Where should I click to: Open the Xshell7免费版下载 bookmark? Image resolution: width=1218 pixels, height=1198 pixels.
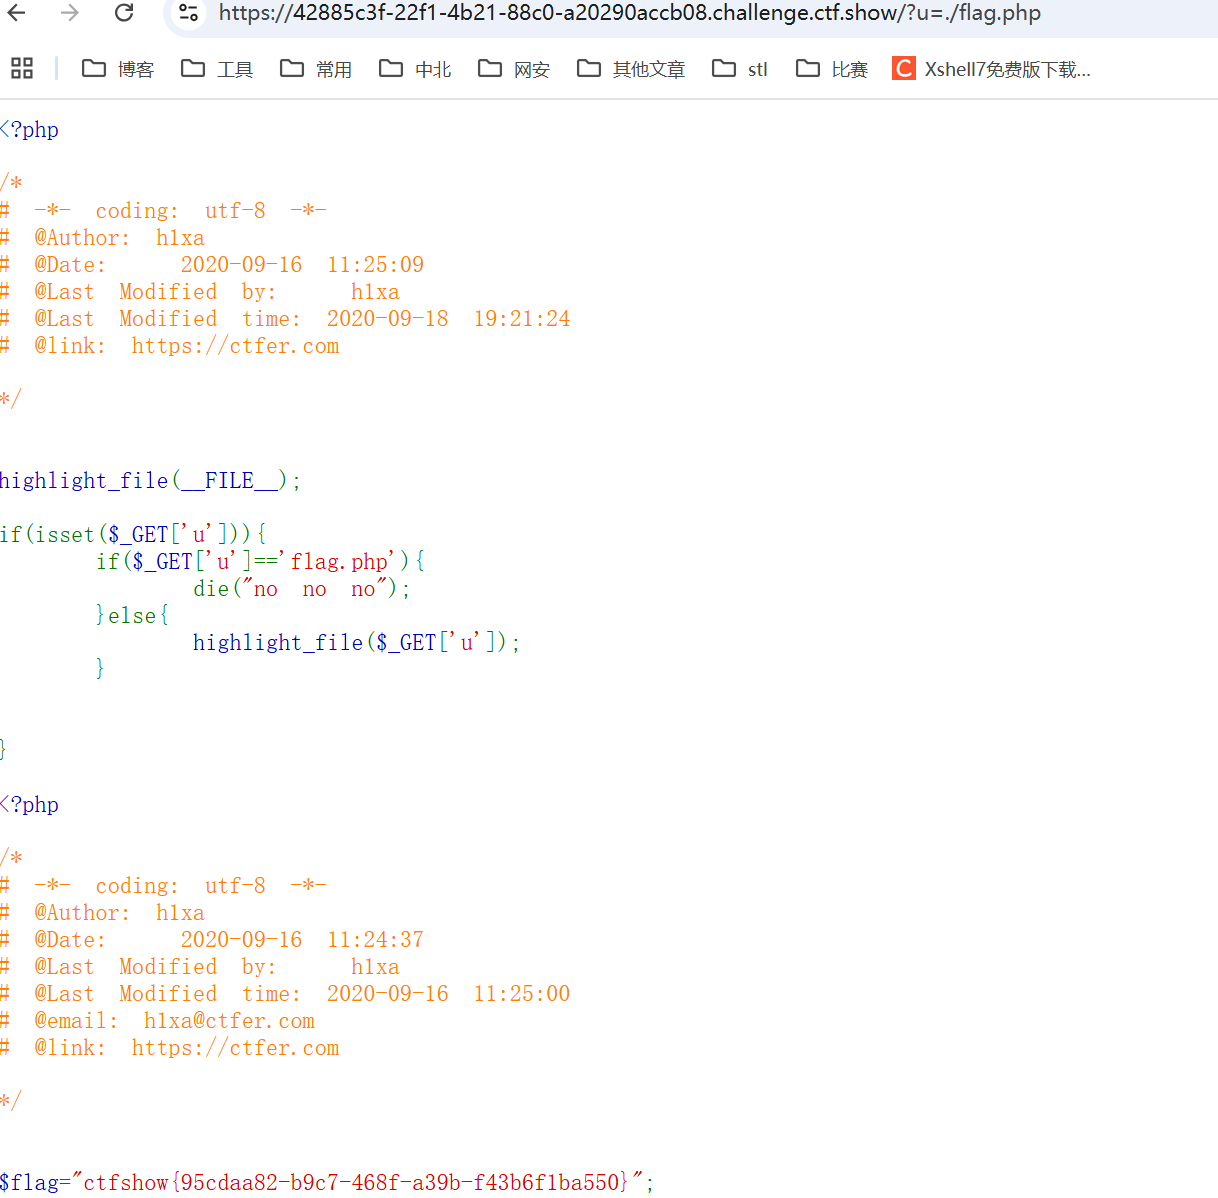pyautogui.click(x=991, y=69)
